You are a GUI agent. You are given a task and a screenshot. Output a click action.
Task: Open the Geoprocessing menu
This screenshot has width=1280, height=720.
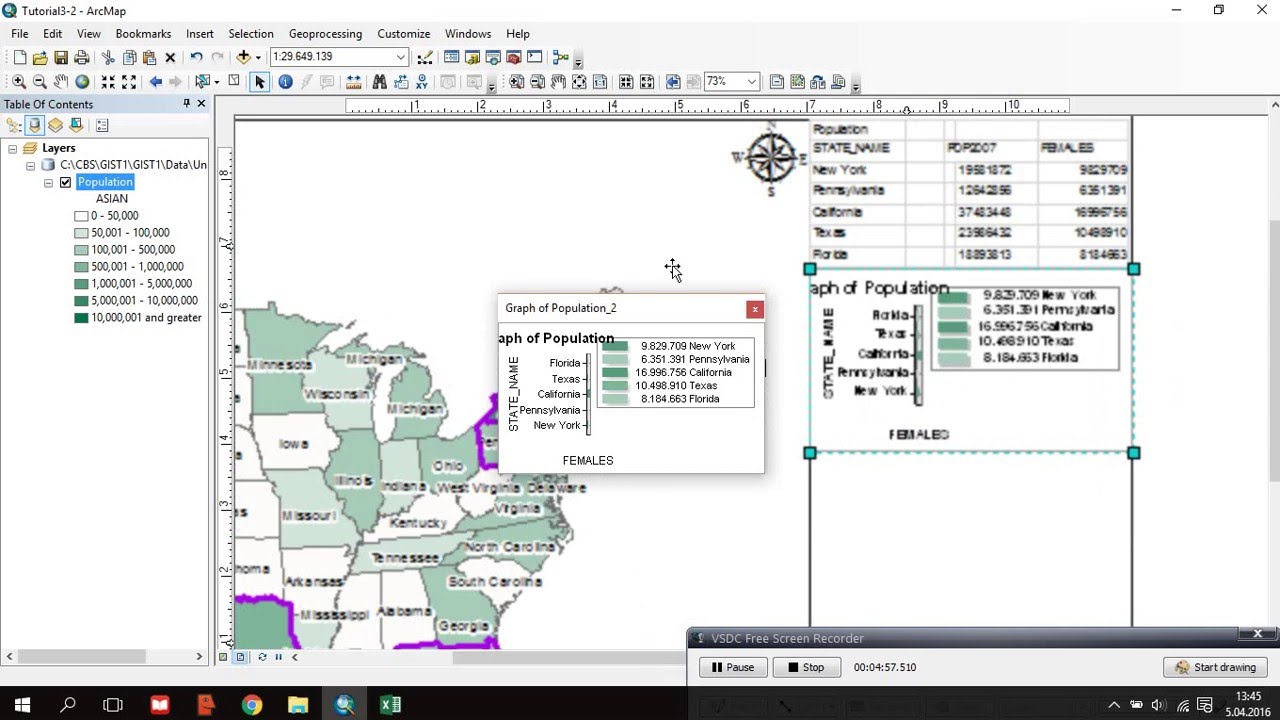(x=325, y=34)
